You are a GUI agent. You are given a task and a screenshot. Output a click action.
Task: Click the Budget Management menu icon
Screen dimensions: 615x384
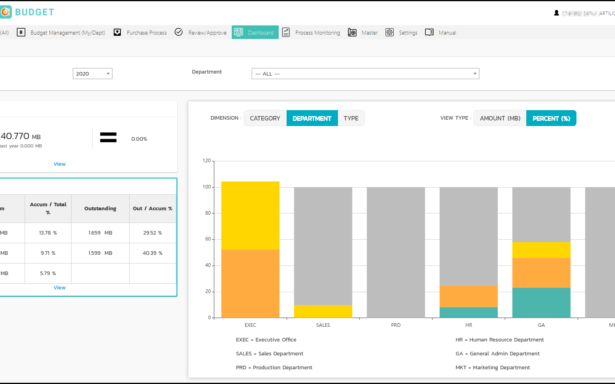[21, 32]
